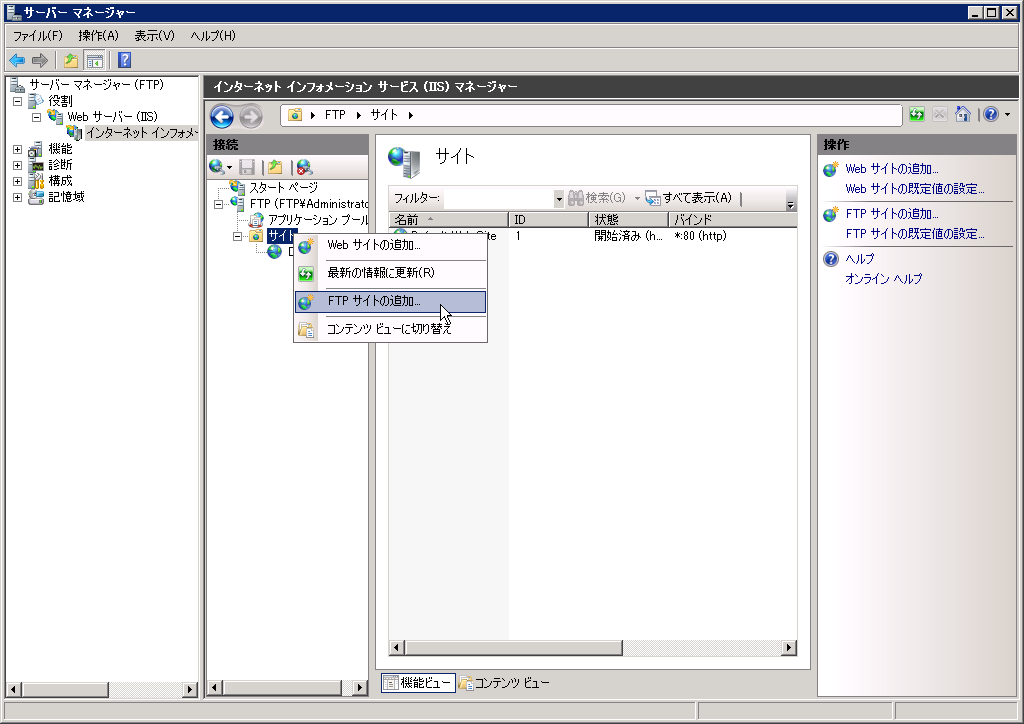Image resolution: width=1024 pixels, height=724 pixels.
Task: Choose '最新の情報に更新(R)' in context menu
Action: 391,273
